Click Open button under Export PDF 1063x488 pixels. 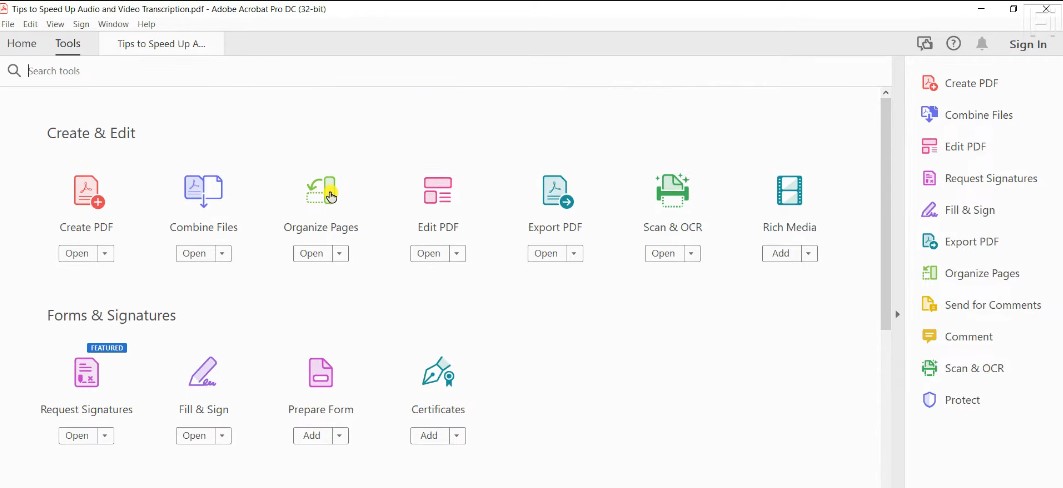(x=546, y=254)
